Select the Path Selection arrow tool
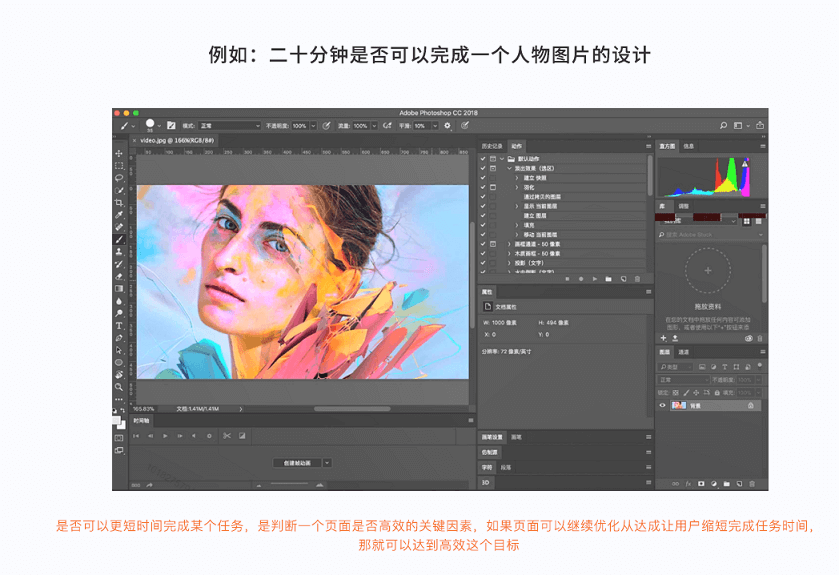 point(119,350)
